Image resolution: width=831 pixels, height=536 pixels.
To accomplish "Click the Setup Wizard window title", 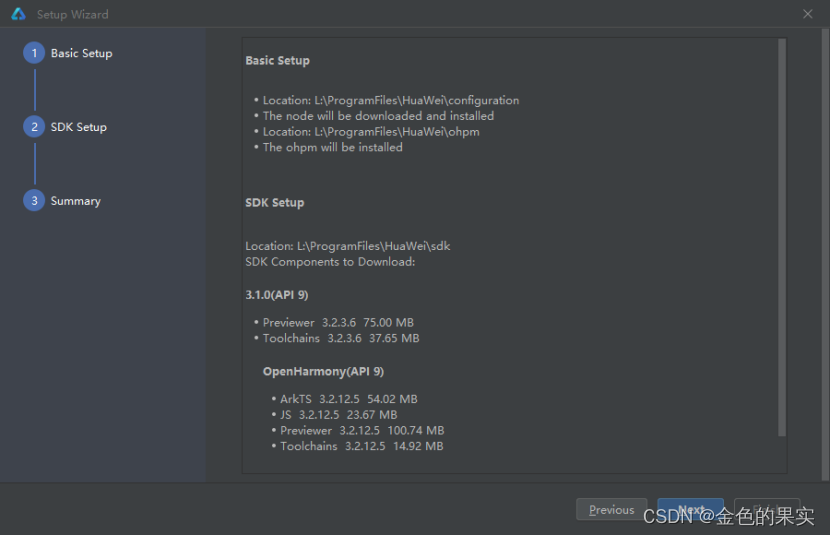I will [73, 15].
